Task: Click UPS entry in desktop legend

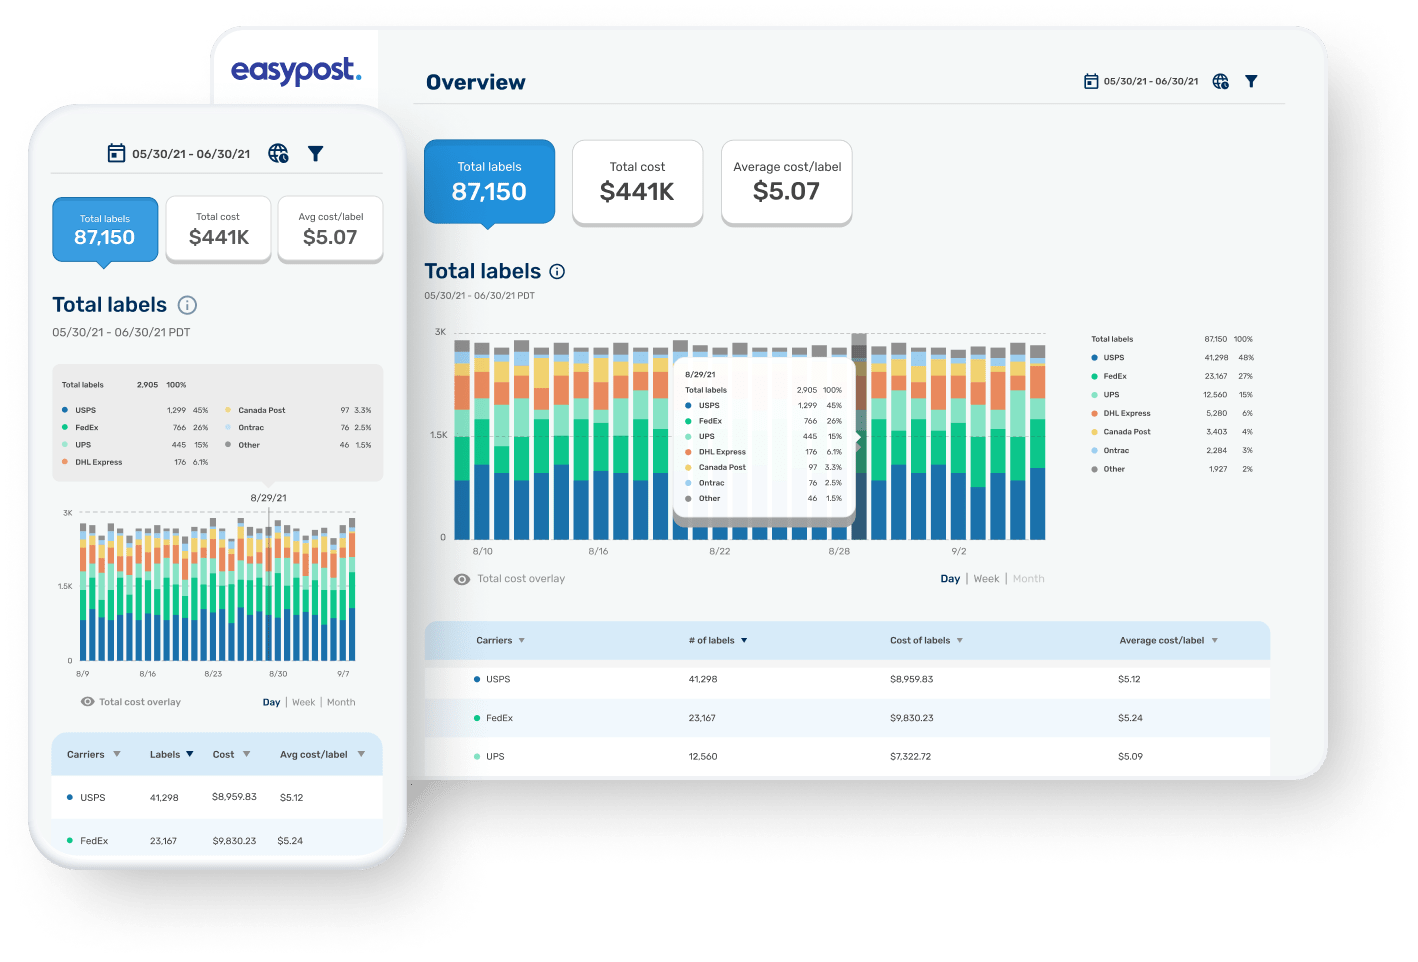Action: pyautogui.click(x=1171, y=395)
